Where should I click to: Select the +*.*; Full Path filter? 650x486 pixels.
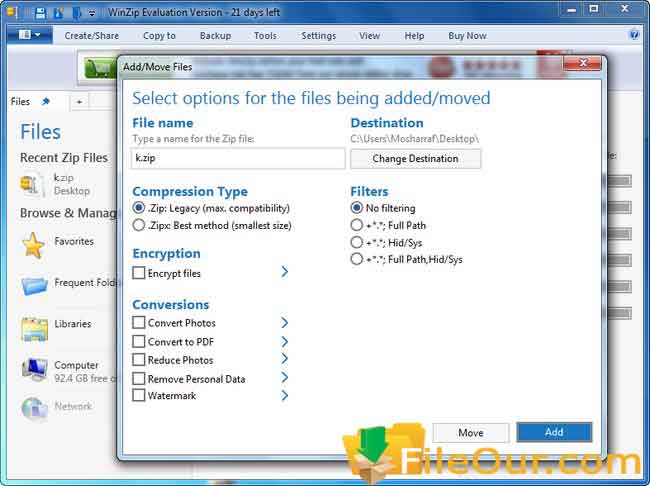pyautogui.click(x=357, y=225)
